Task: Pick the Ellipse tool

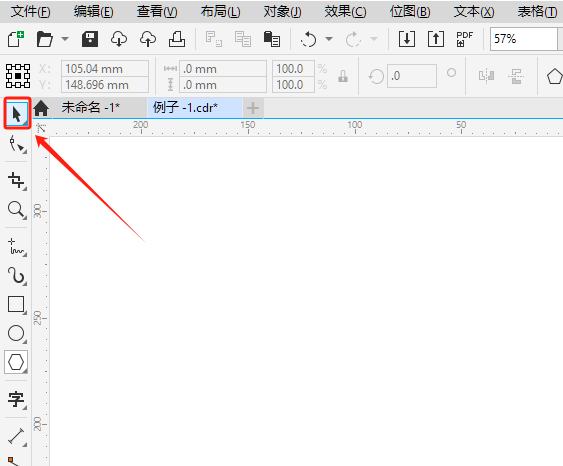Action: click(x=17, y=334)
